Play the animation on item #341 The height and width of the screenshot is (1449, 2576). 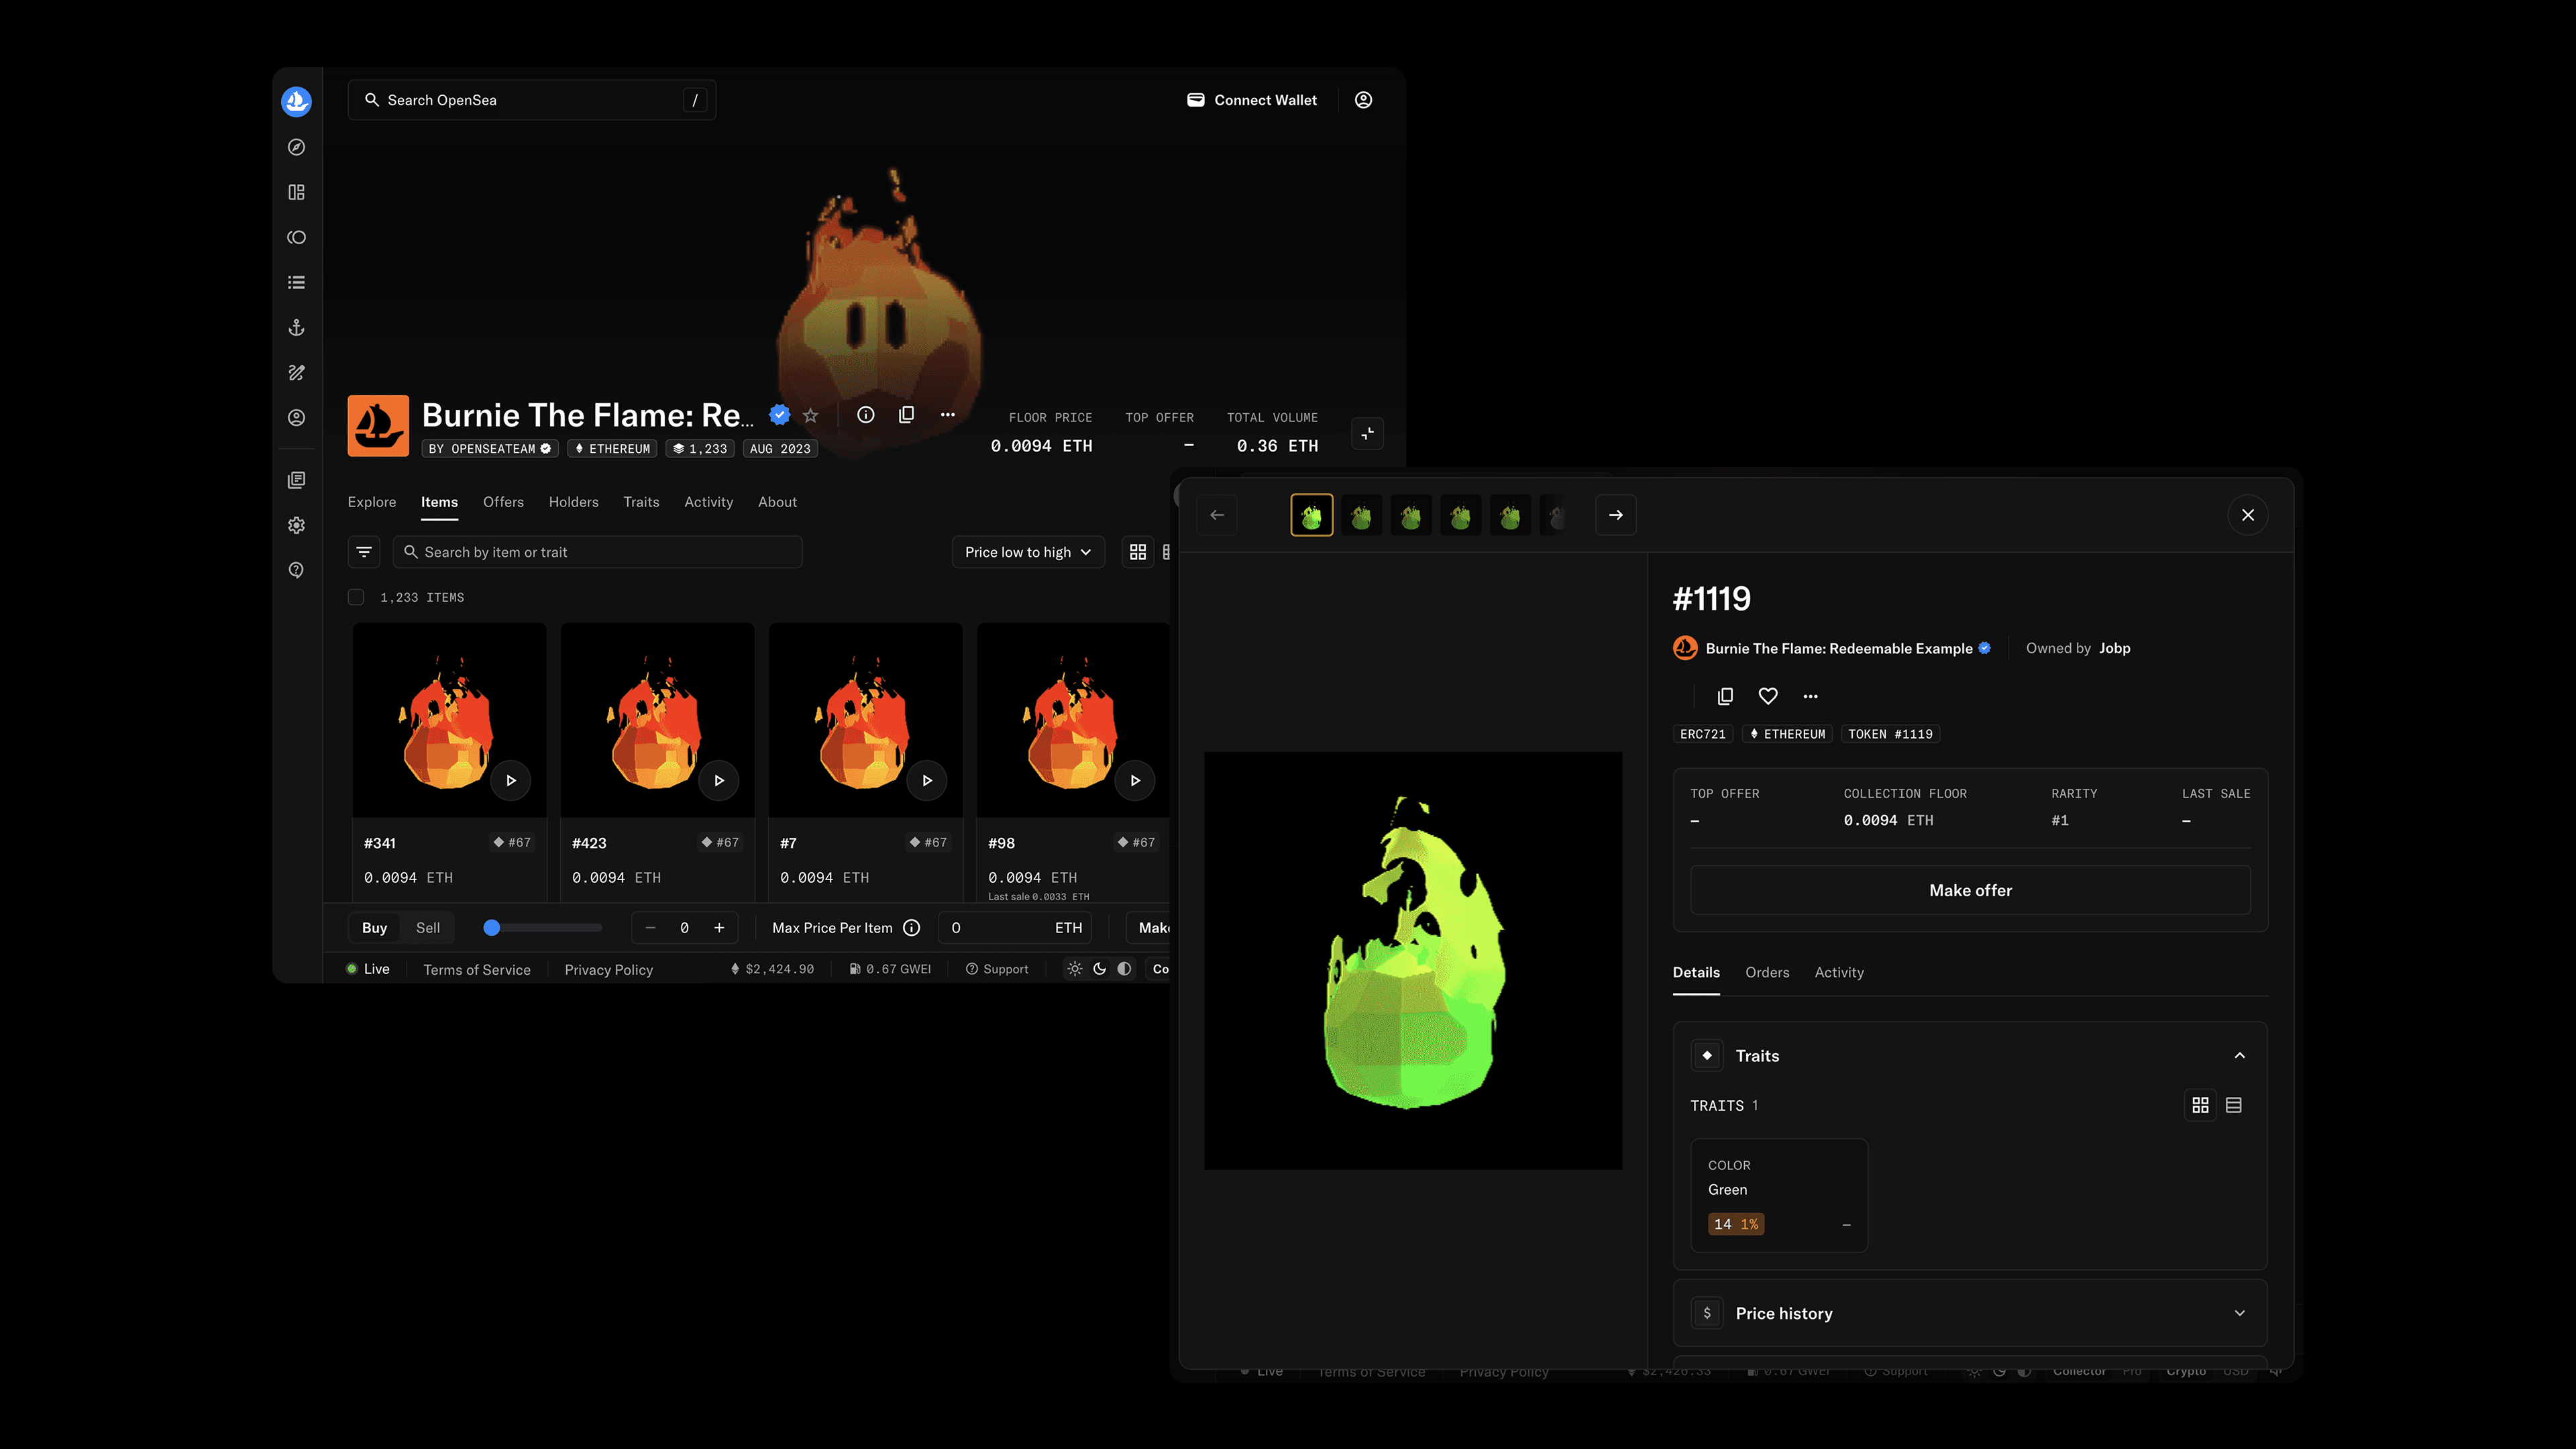pos(511,780)
